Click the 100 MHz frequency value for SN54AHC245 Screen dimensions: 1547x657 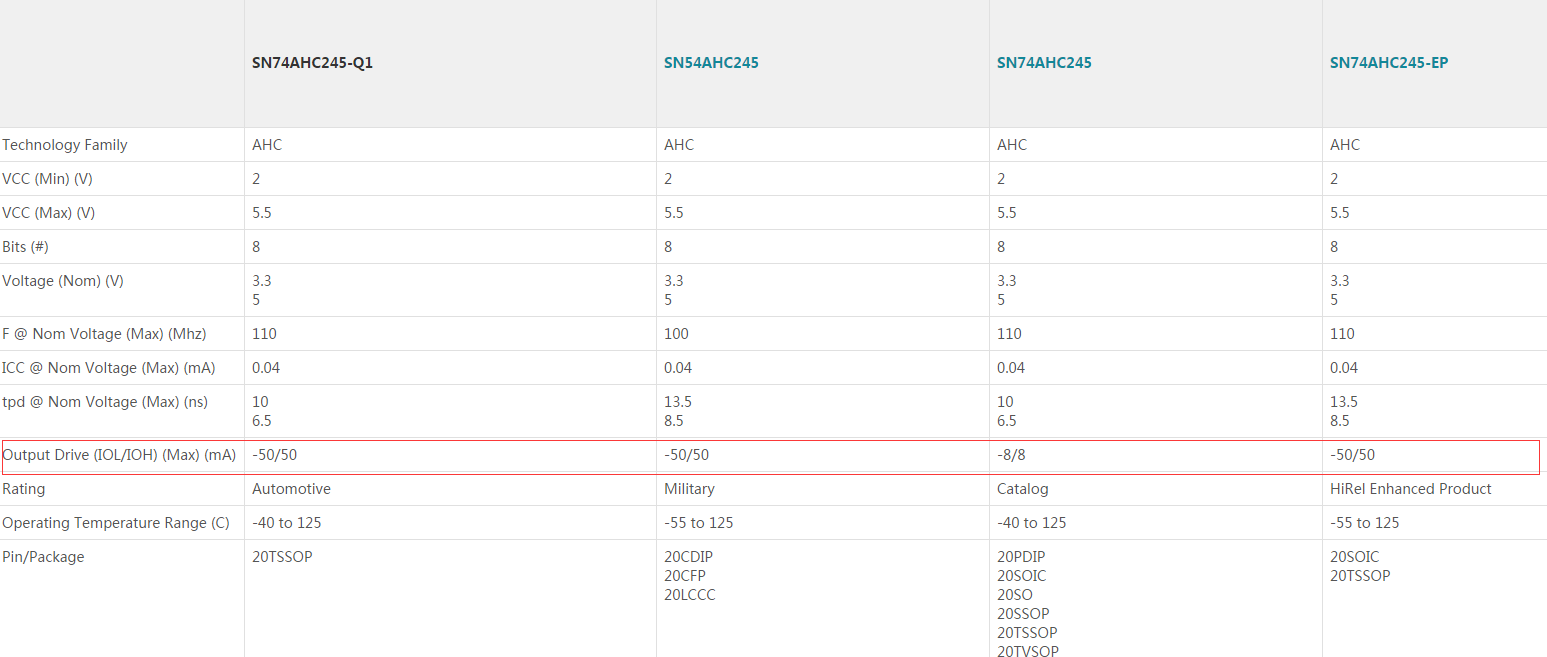click(676, 334)
